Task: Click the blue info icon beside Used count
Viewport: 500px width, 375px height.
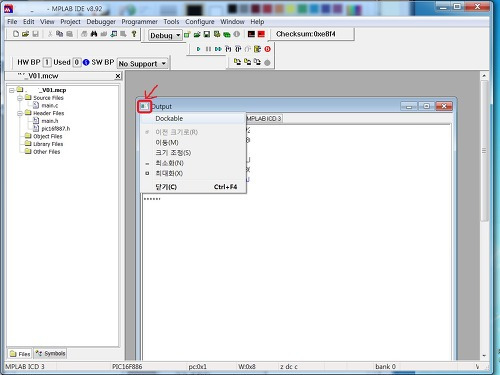Action: (x=86, y=62)
